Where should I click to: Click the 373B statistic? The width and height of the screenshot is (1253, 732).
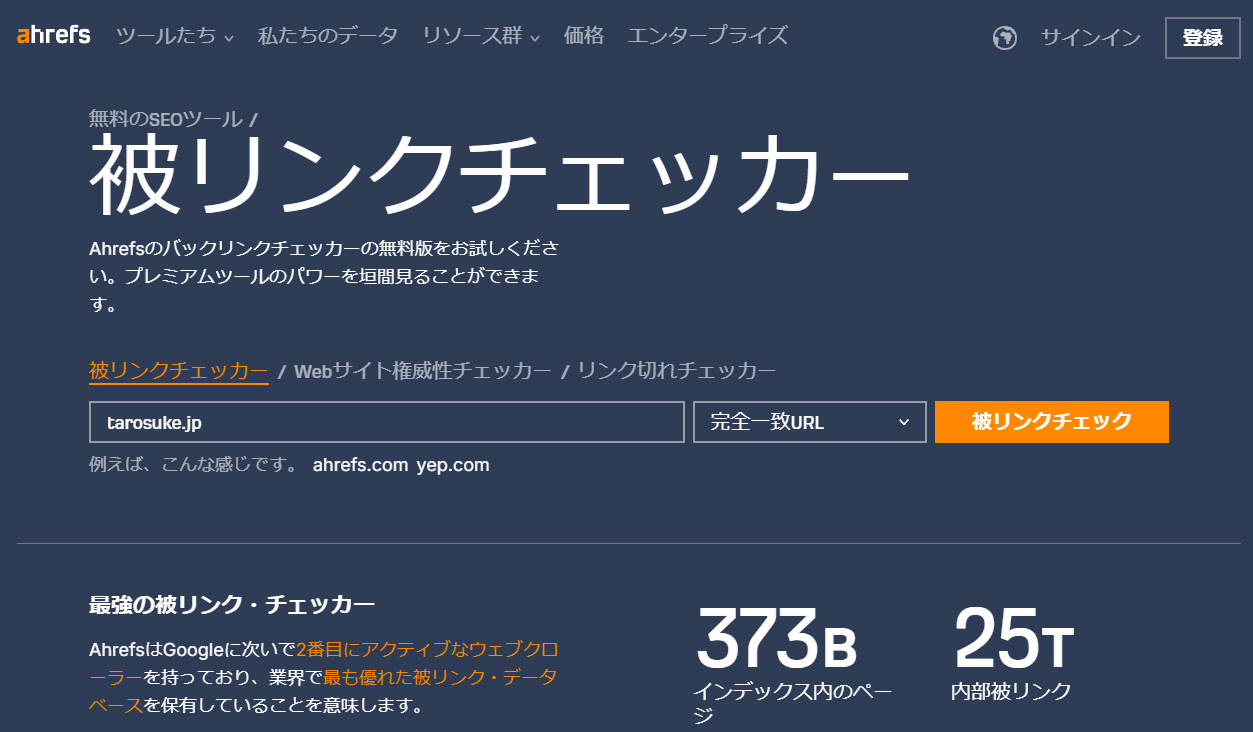[x=777, y=639]
